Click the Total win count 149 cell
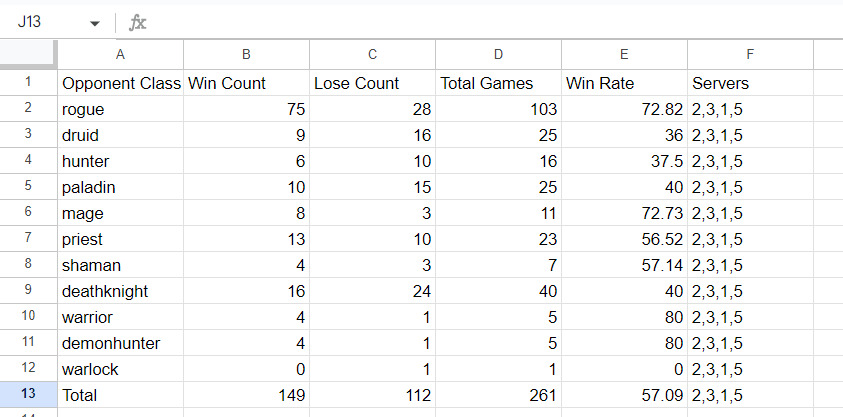 tap(246, 395)
